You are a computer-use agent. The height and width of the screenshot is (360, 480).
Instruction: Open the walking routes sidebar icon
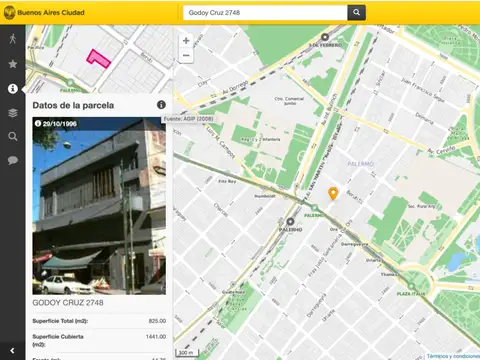(13, 39)
